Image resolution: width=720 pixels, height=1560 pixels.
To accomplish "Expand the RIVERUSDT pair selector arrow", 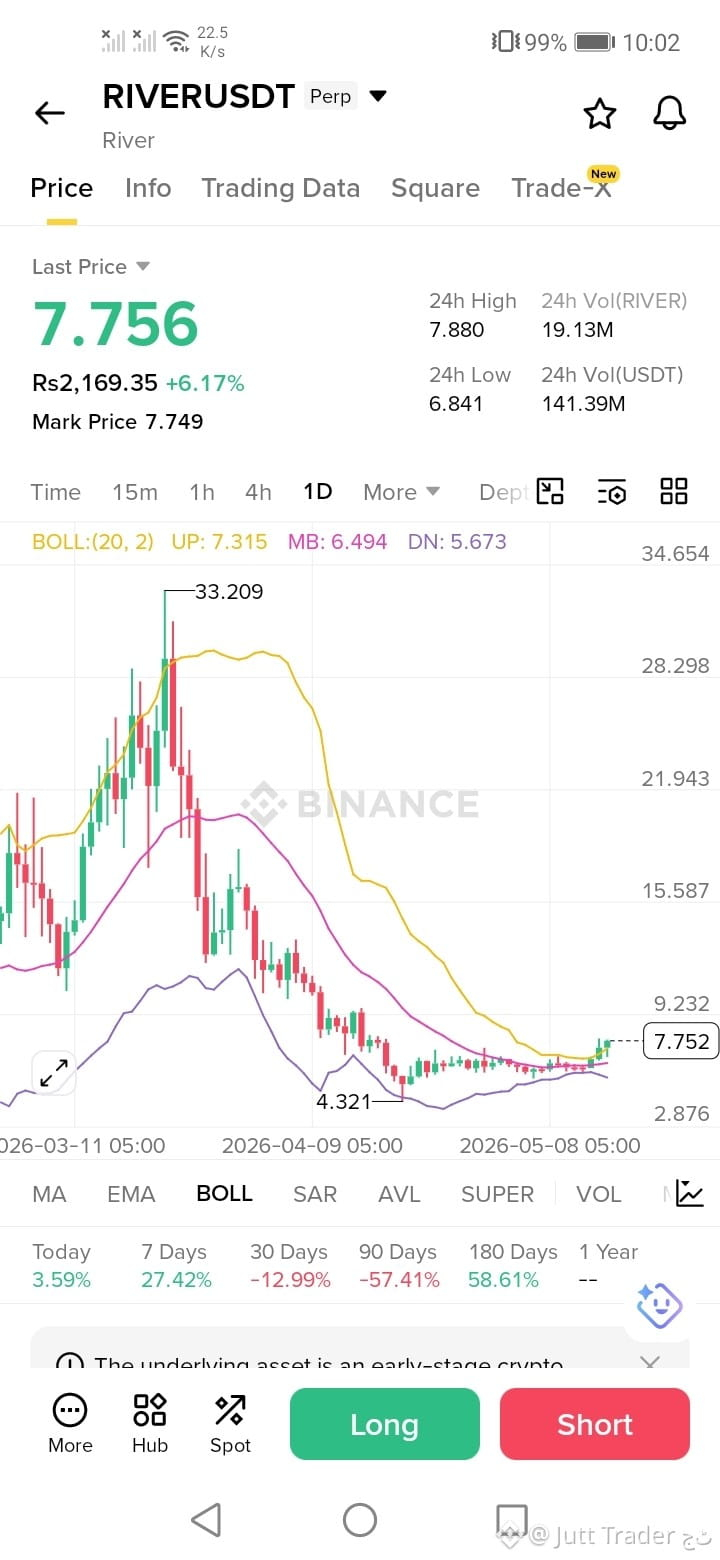I will 378,96.
